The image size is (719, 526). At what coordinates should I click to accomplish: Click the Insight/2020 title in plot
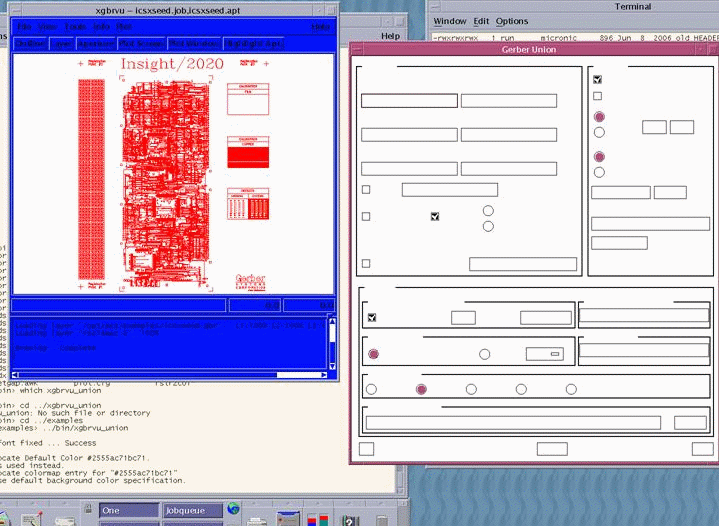172,64
